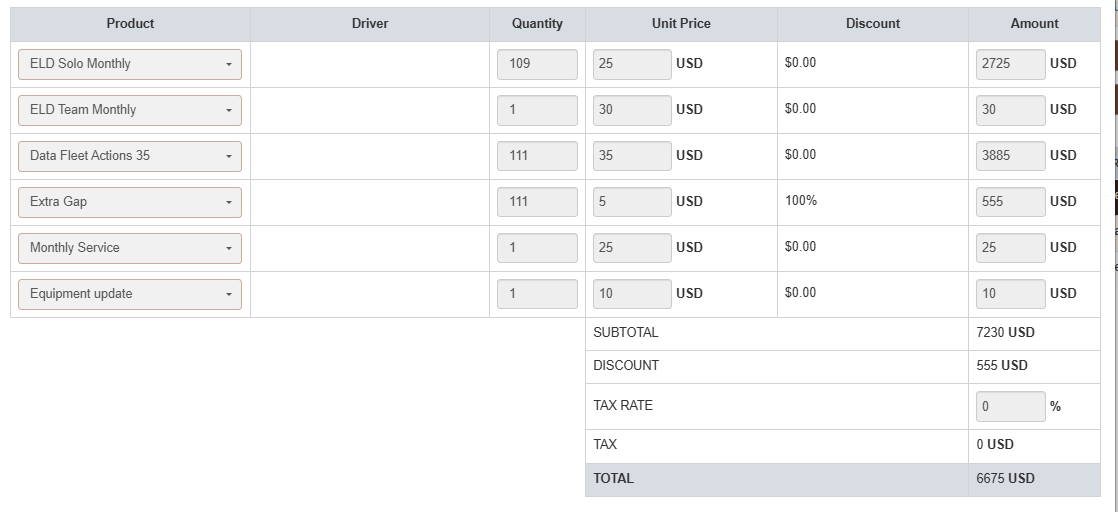Screen dimensions: 1118x512
Task: Expand the ELD Team Monthly product dropdown
Action: click(130, 110)
